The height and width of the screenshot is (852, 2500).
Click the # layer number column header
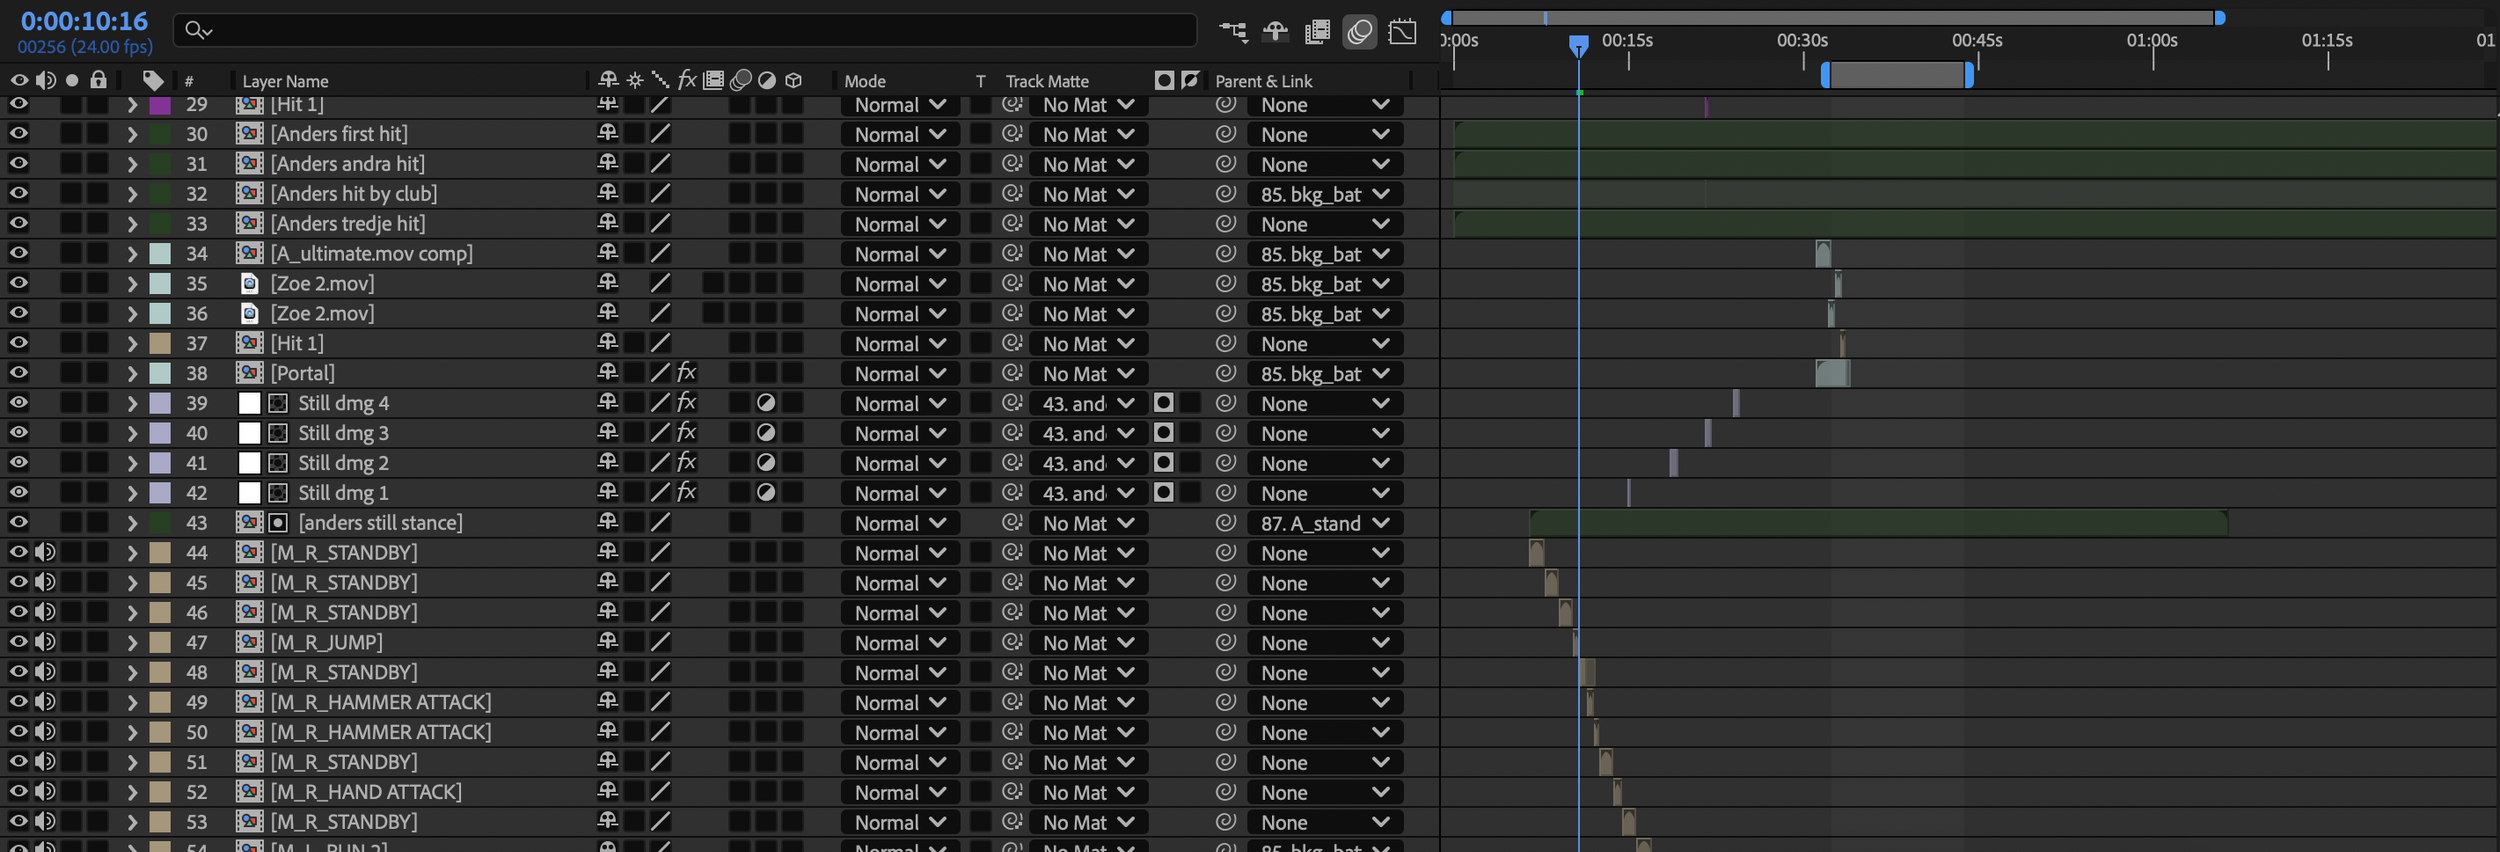click(x=189, y=81)
